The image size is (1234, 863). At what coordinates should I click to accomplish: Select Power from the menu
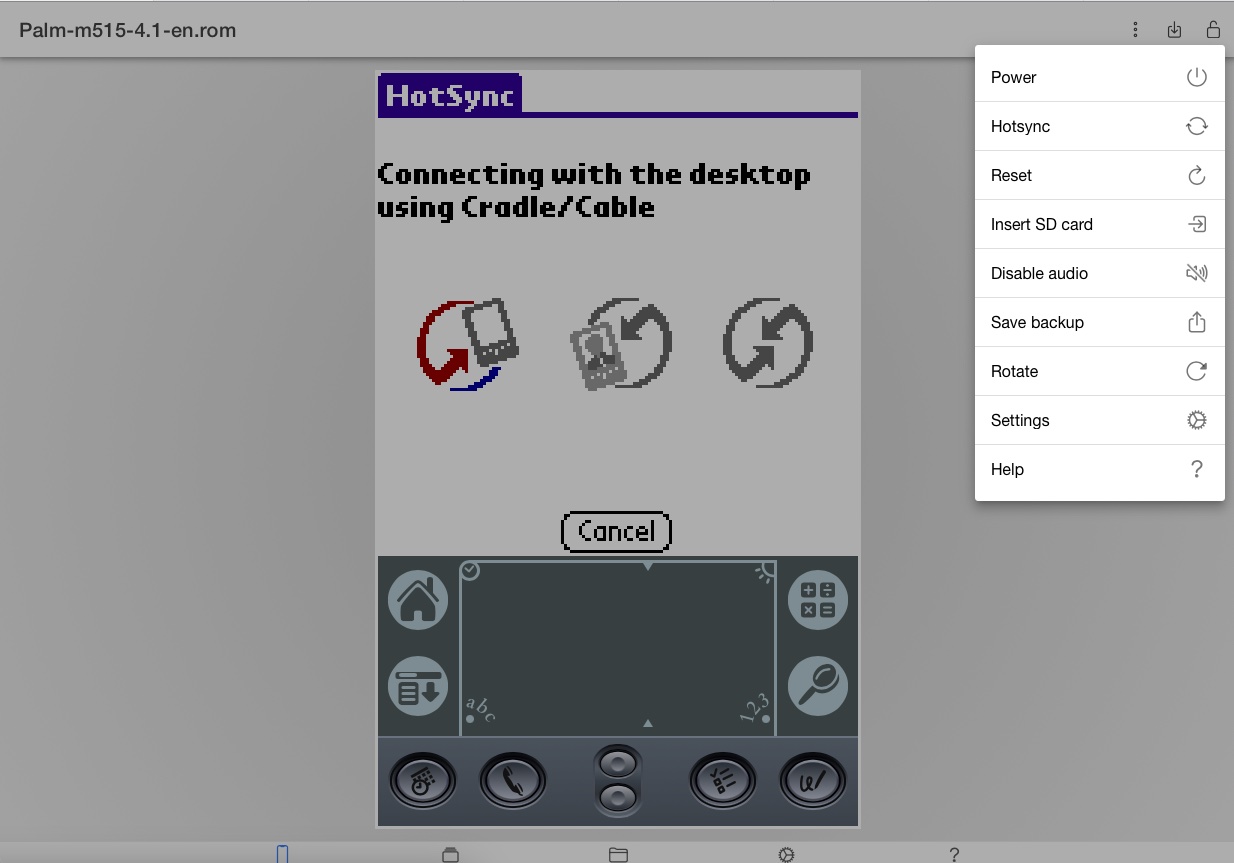1099,78
